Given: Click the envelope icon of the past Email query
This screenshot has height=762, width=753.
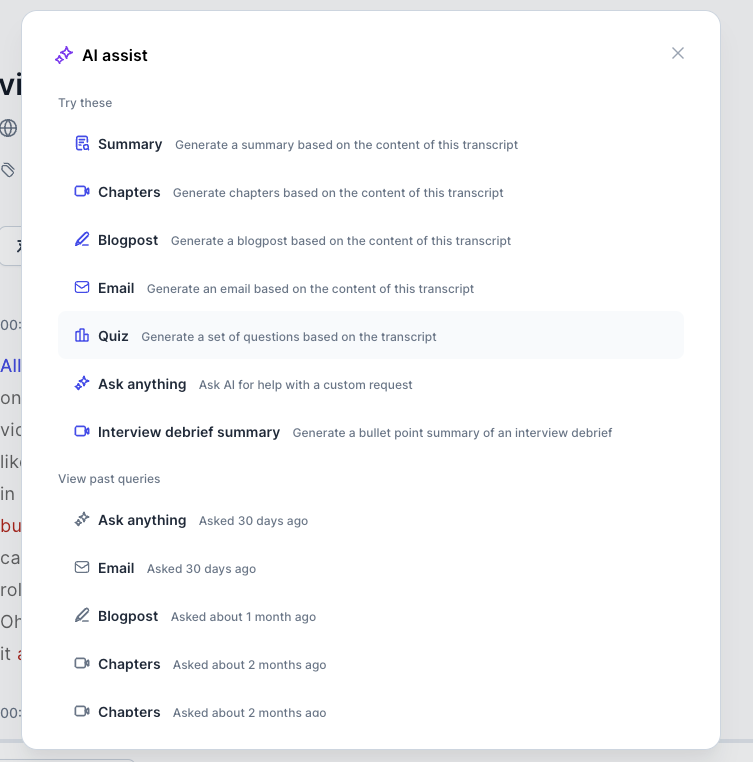Looking at the screenshot, I should tap(82, 568).
